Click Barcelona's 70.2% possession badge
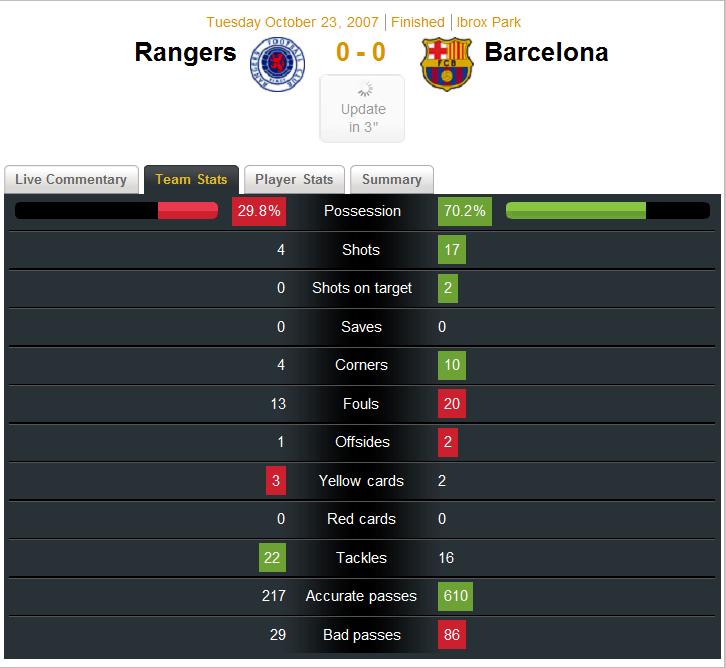The height and width of the screenshot is (668, 726). point(465,212)
